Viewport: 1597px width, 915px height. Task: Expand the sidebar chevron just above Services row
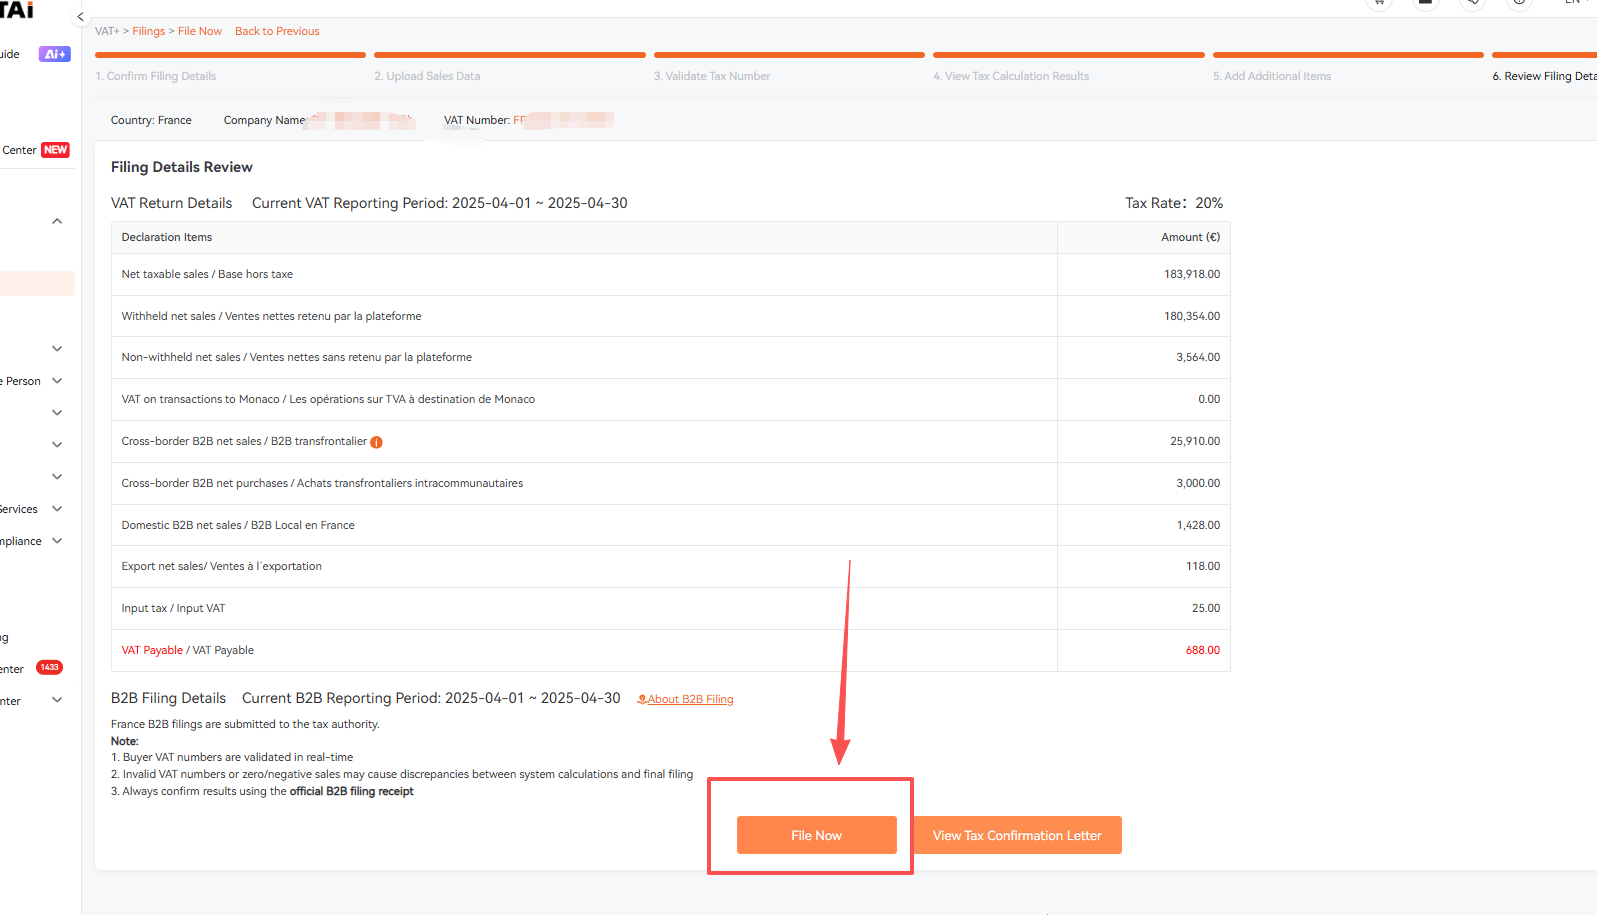[x=57, y=477]
